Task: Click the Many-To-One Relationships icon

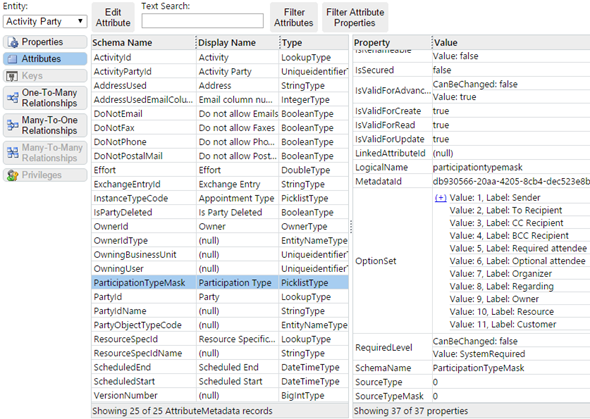Action: tap(13, 125)
